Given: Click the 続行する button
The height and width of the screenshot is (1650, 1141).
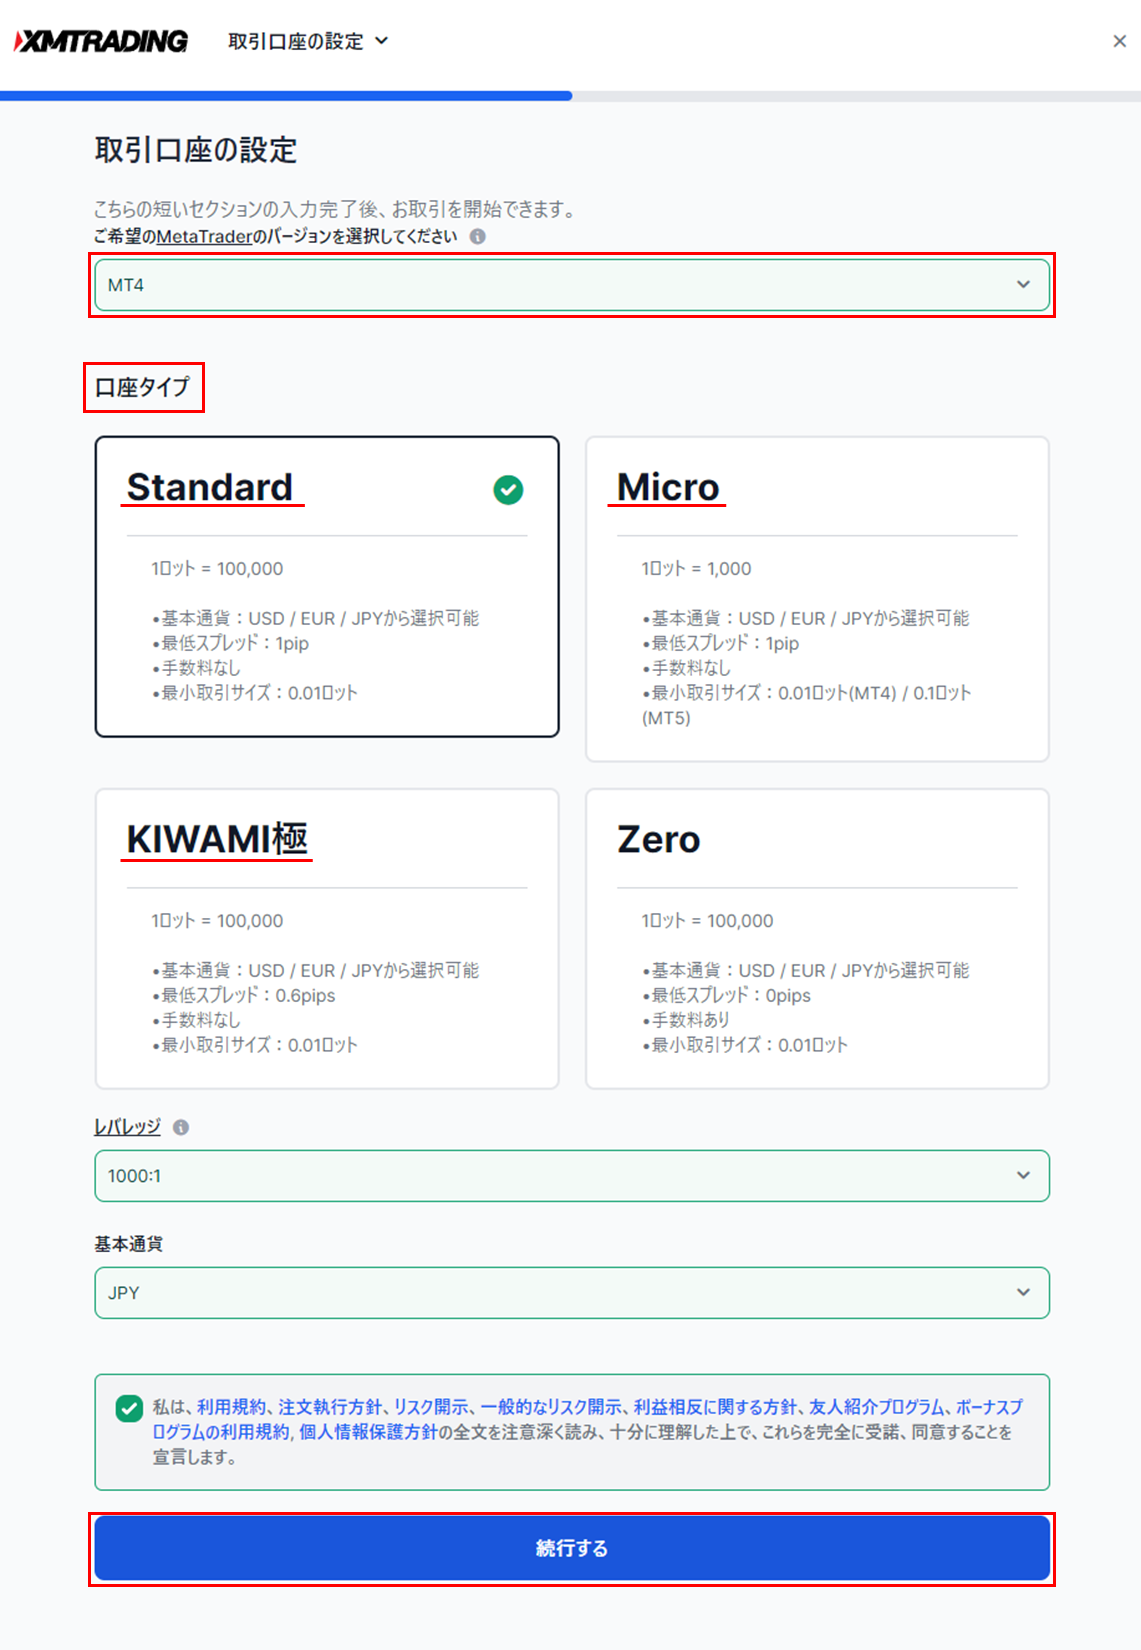Looking at the screenshot, I should (572, 1548).
